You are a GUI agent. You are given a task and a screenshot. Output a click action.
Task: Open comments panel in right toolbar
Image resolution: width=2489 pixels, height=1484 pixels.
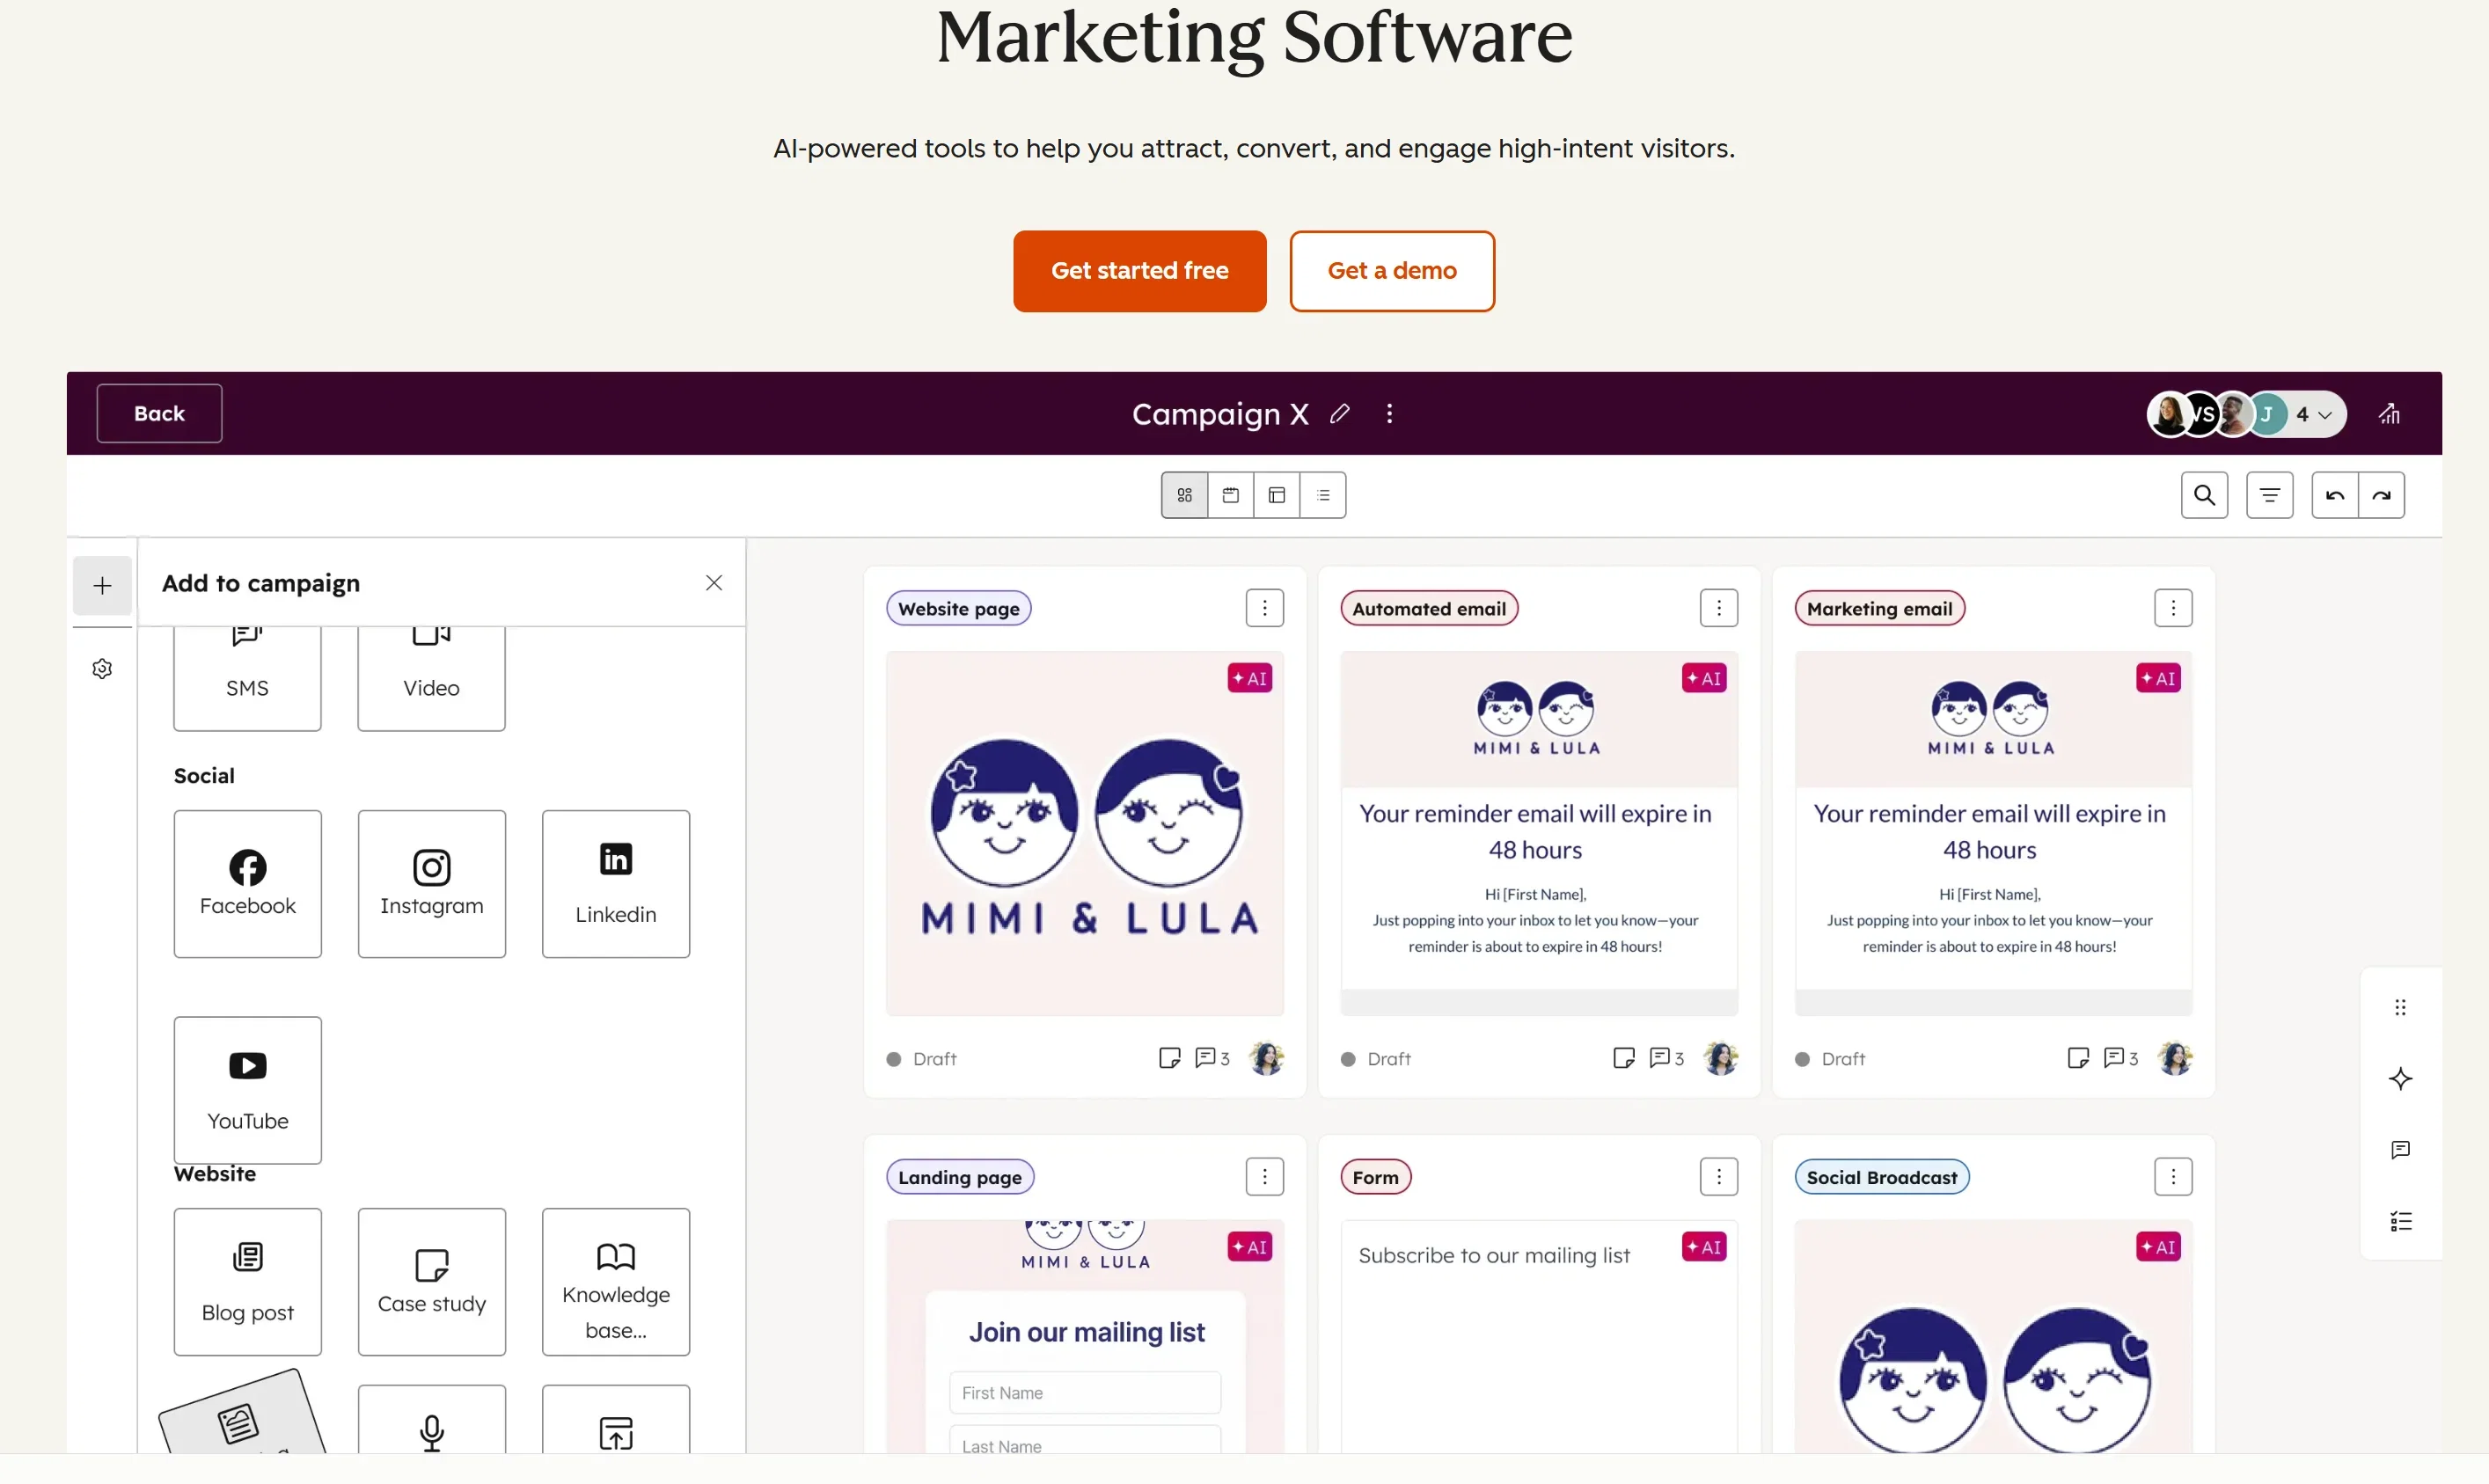(x=2400, y=1150)
